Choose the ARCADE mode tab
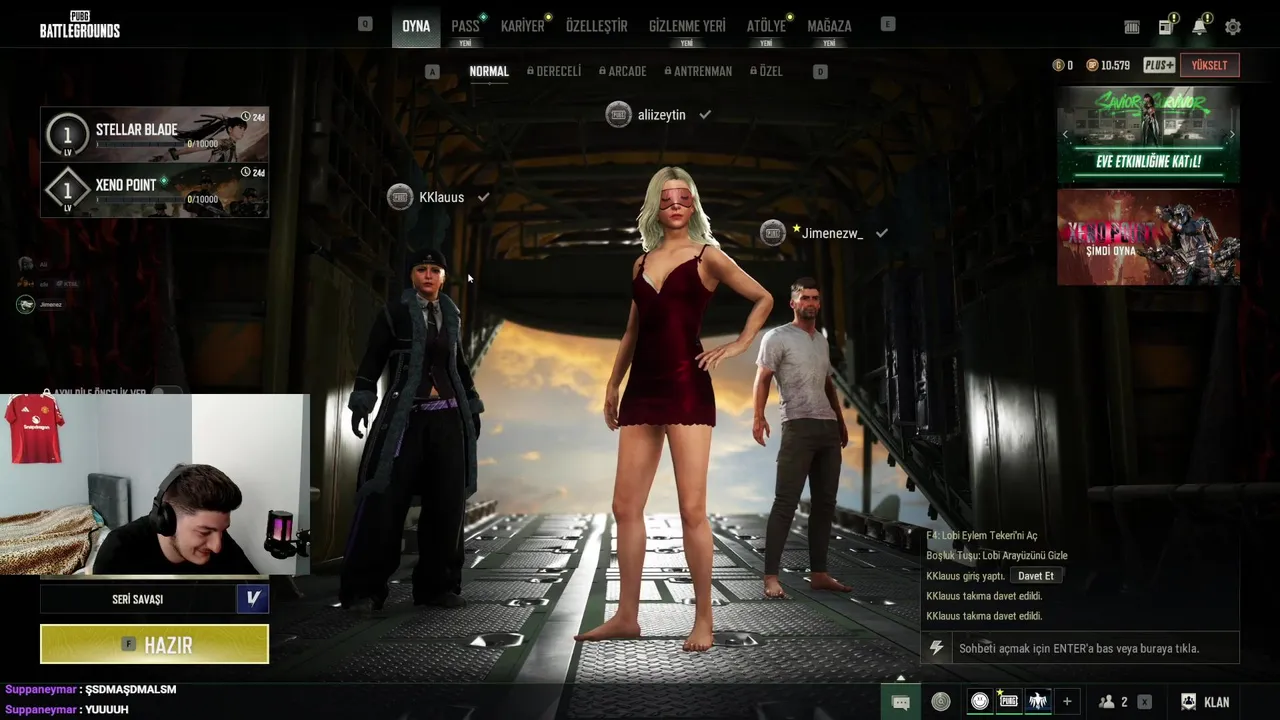The width and height of the screenshot is (1280, 720). coord(622,71)
